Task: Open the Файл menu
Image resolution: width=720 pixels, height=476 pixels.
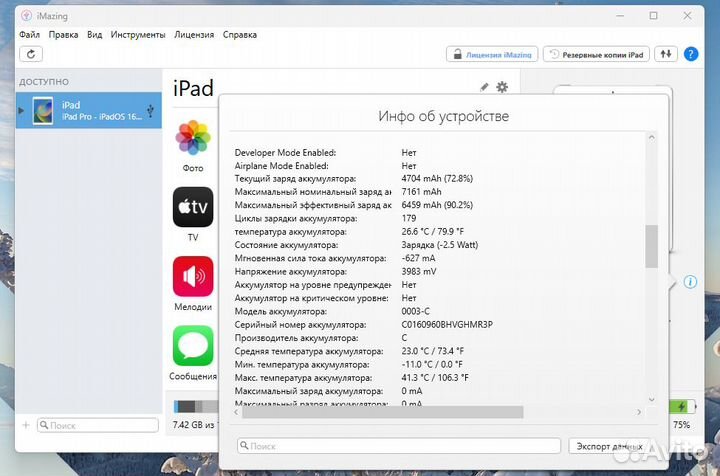Action: tap(29, 35)
